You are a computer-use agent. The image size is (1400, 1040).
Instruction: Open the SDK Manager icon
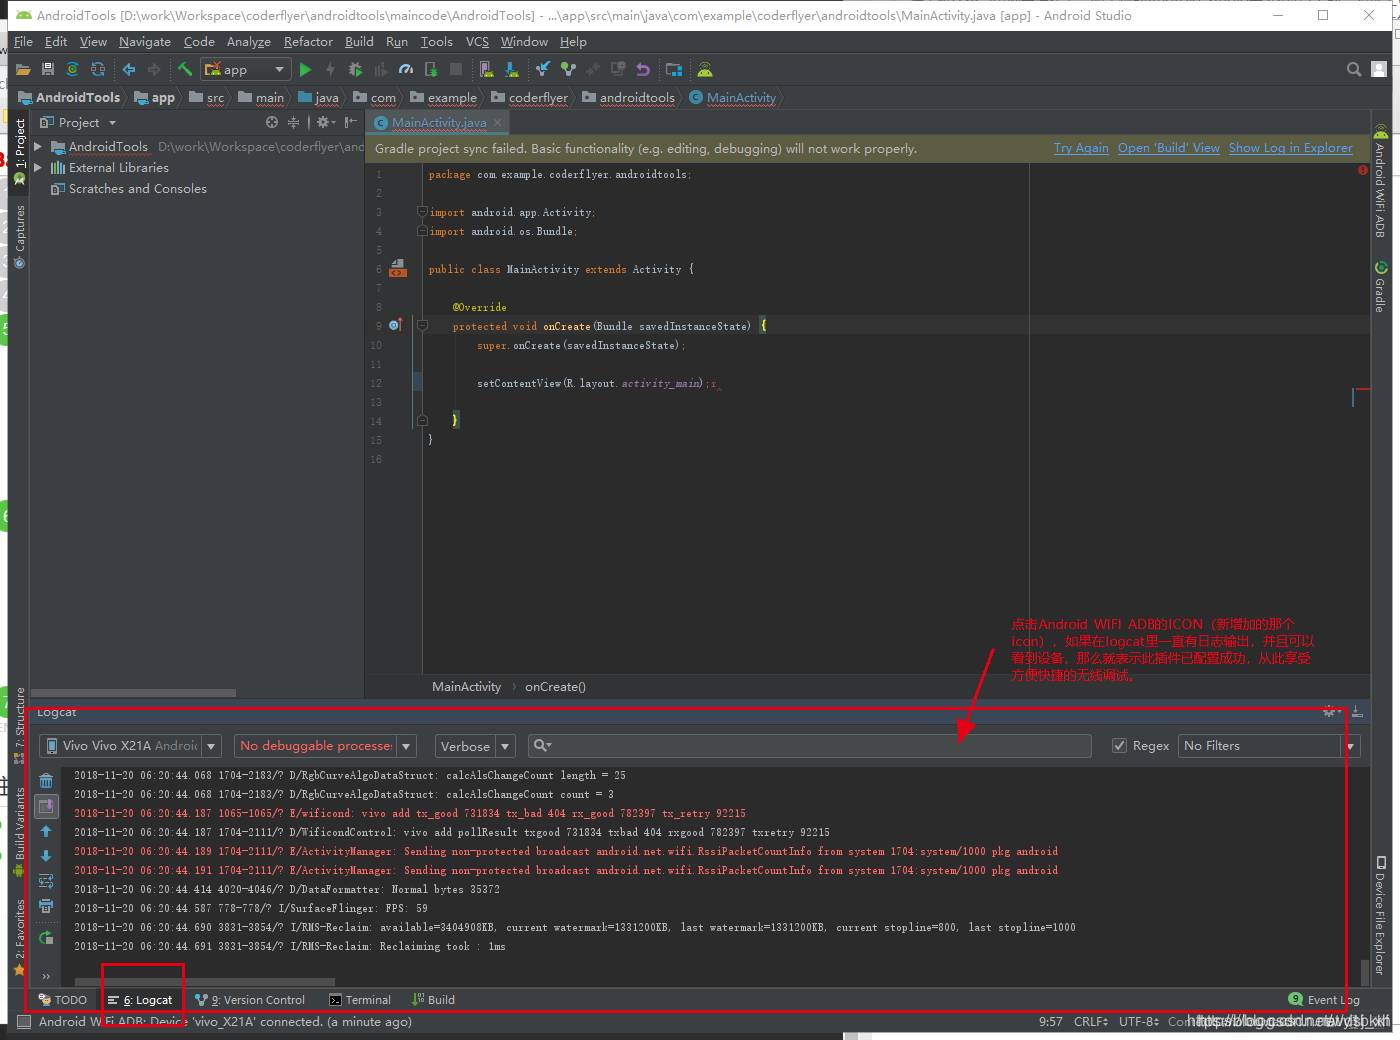[x=511, y=70]
